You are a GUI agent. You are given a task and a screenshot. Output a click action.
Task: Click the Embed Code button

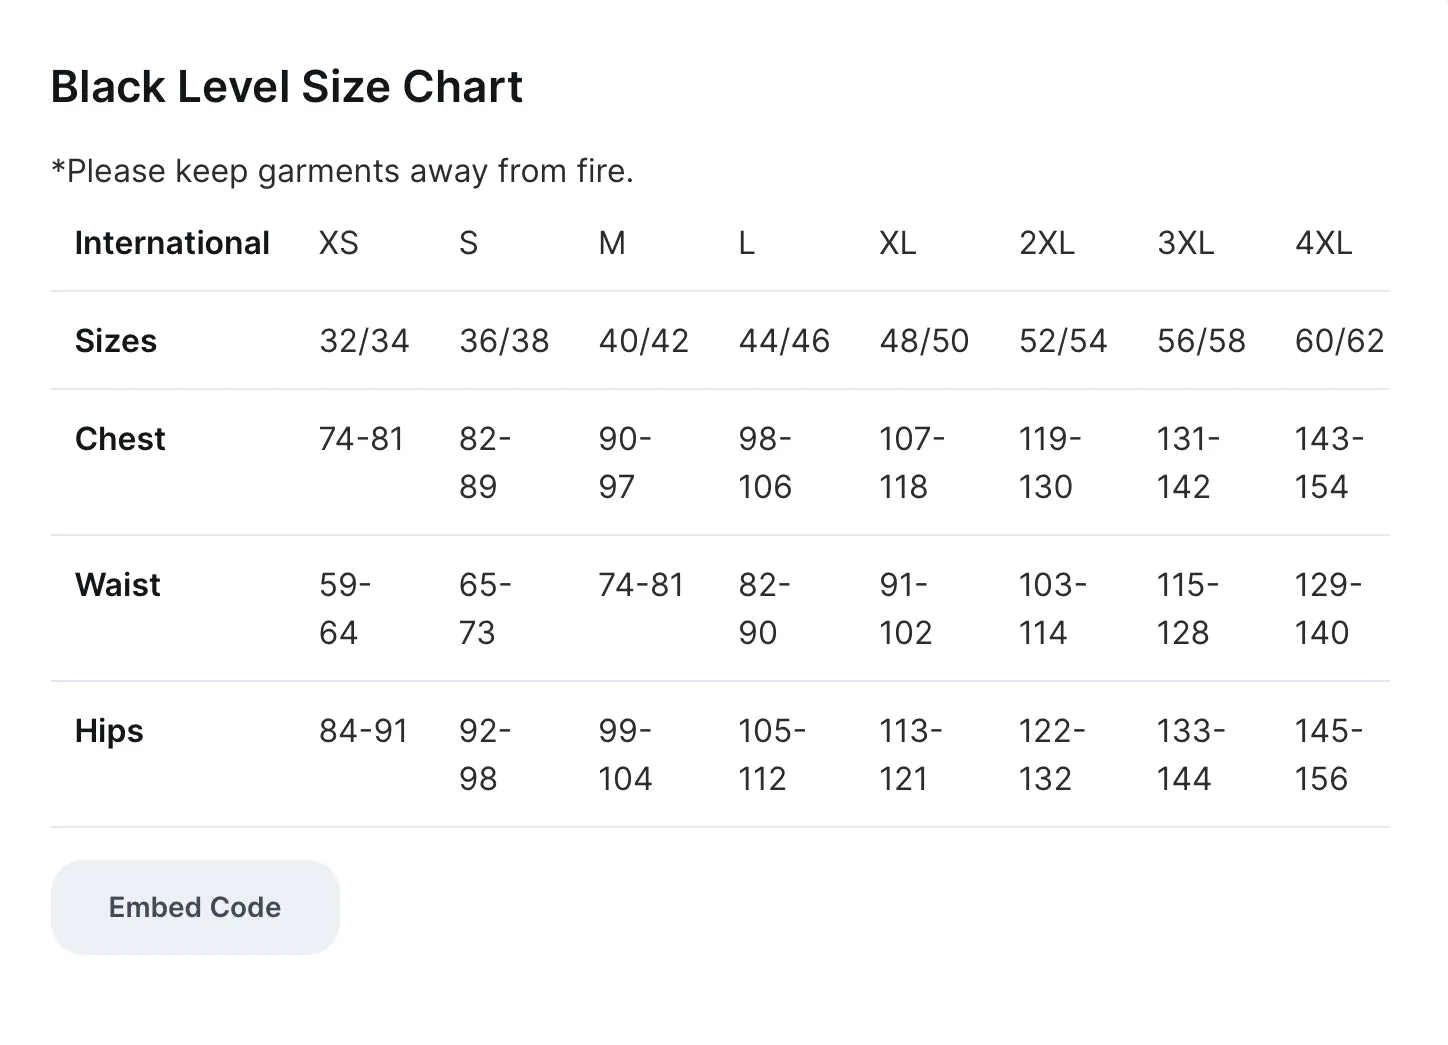(195, 907)
